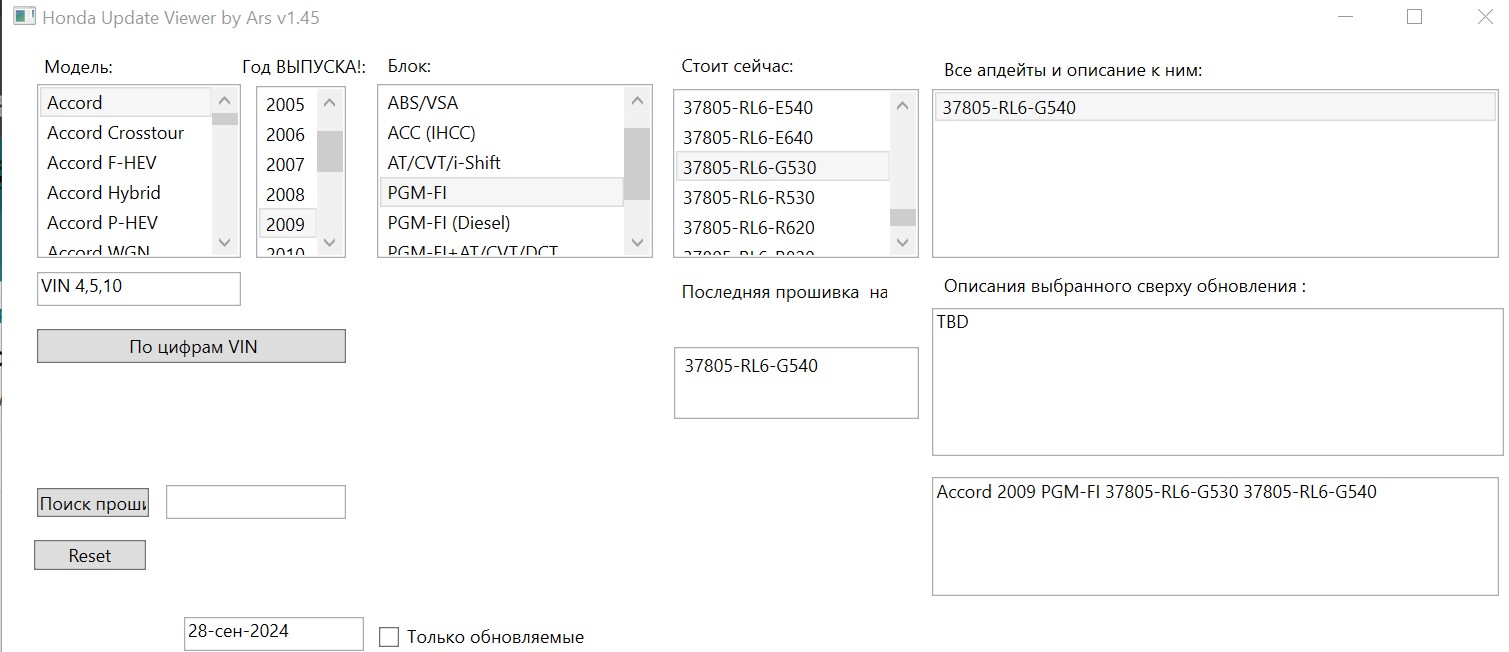Image resolution: width=1509 pixels, height=652 pixels.
Task: Select PGM-FI (Diesel) block
Action: point(449,223)
